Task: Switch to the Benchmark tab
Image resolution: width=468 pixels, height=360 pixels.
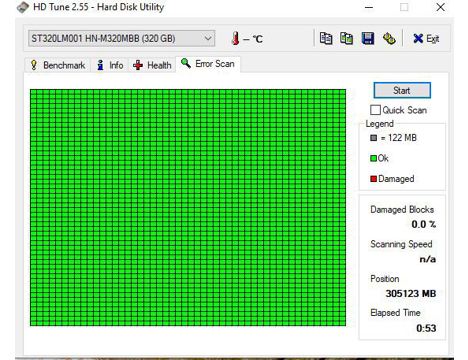Action: pos(58,65)
